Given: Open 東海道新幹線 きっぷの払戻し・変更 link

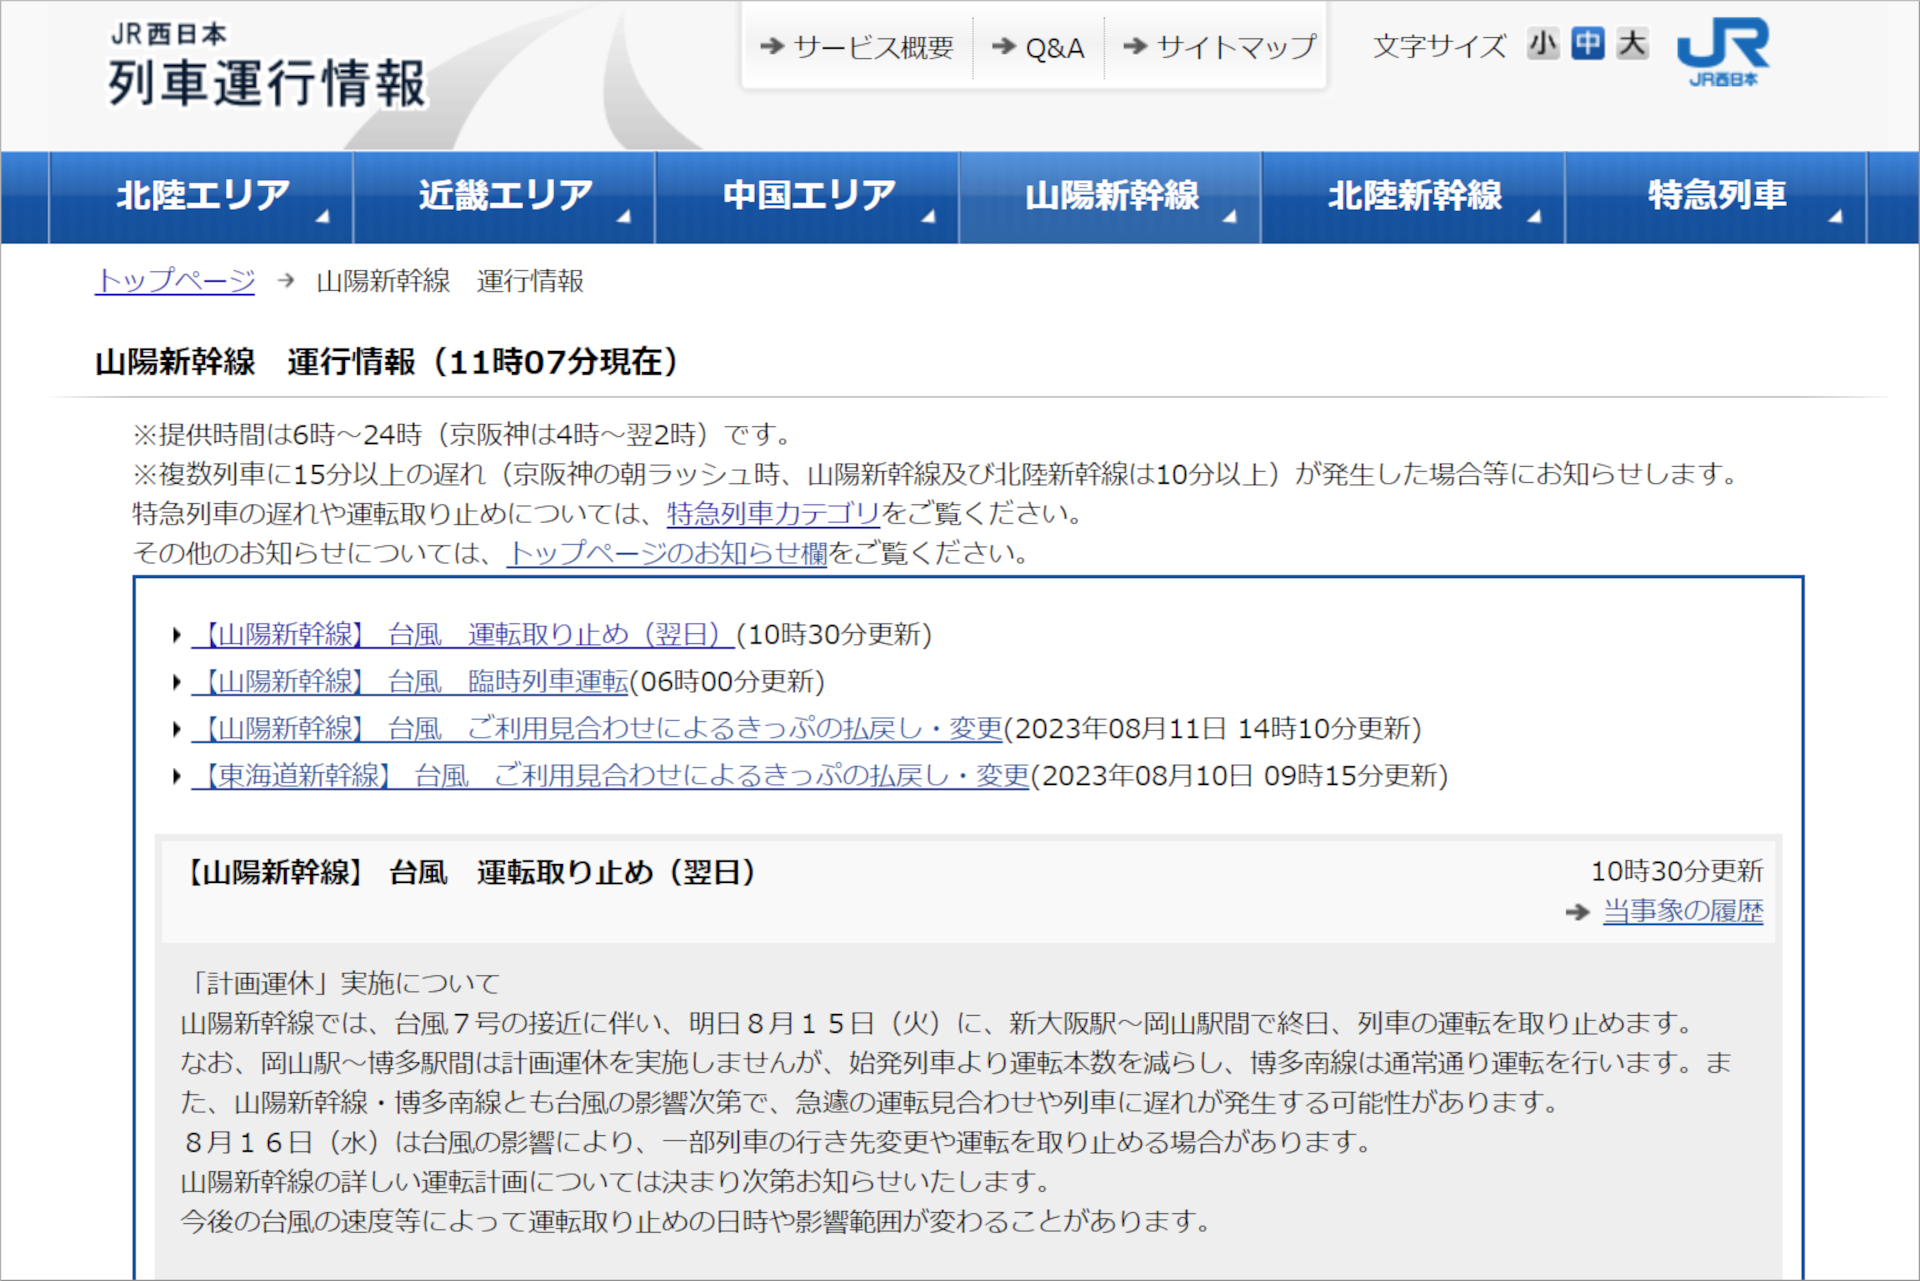Looking at the screenshot, I should coord(610,776).
